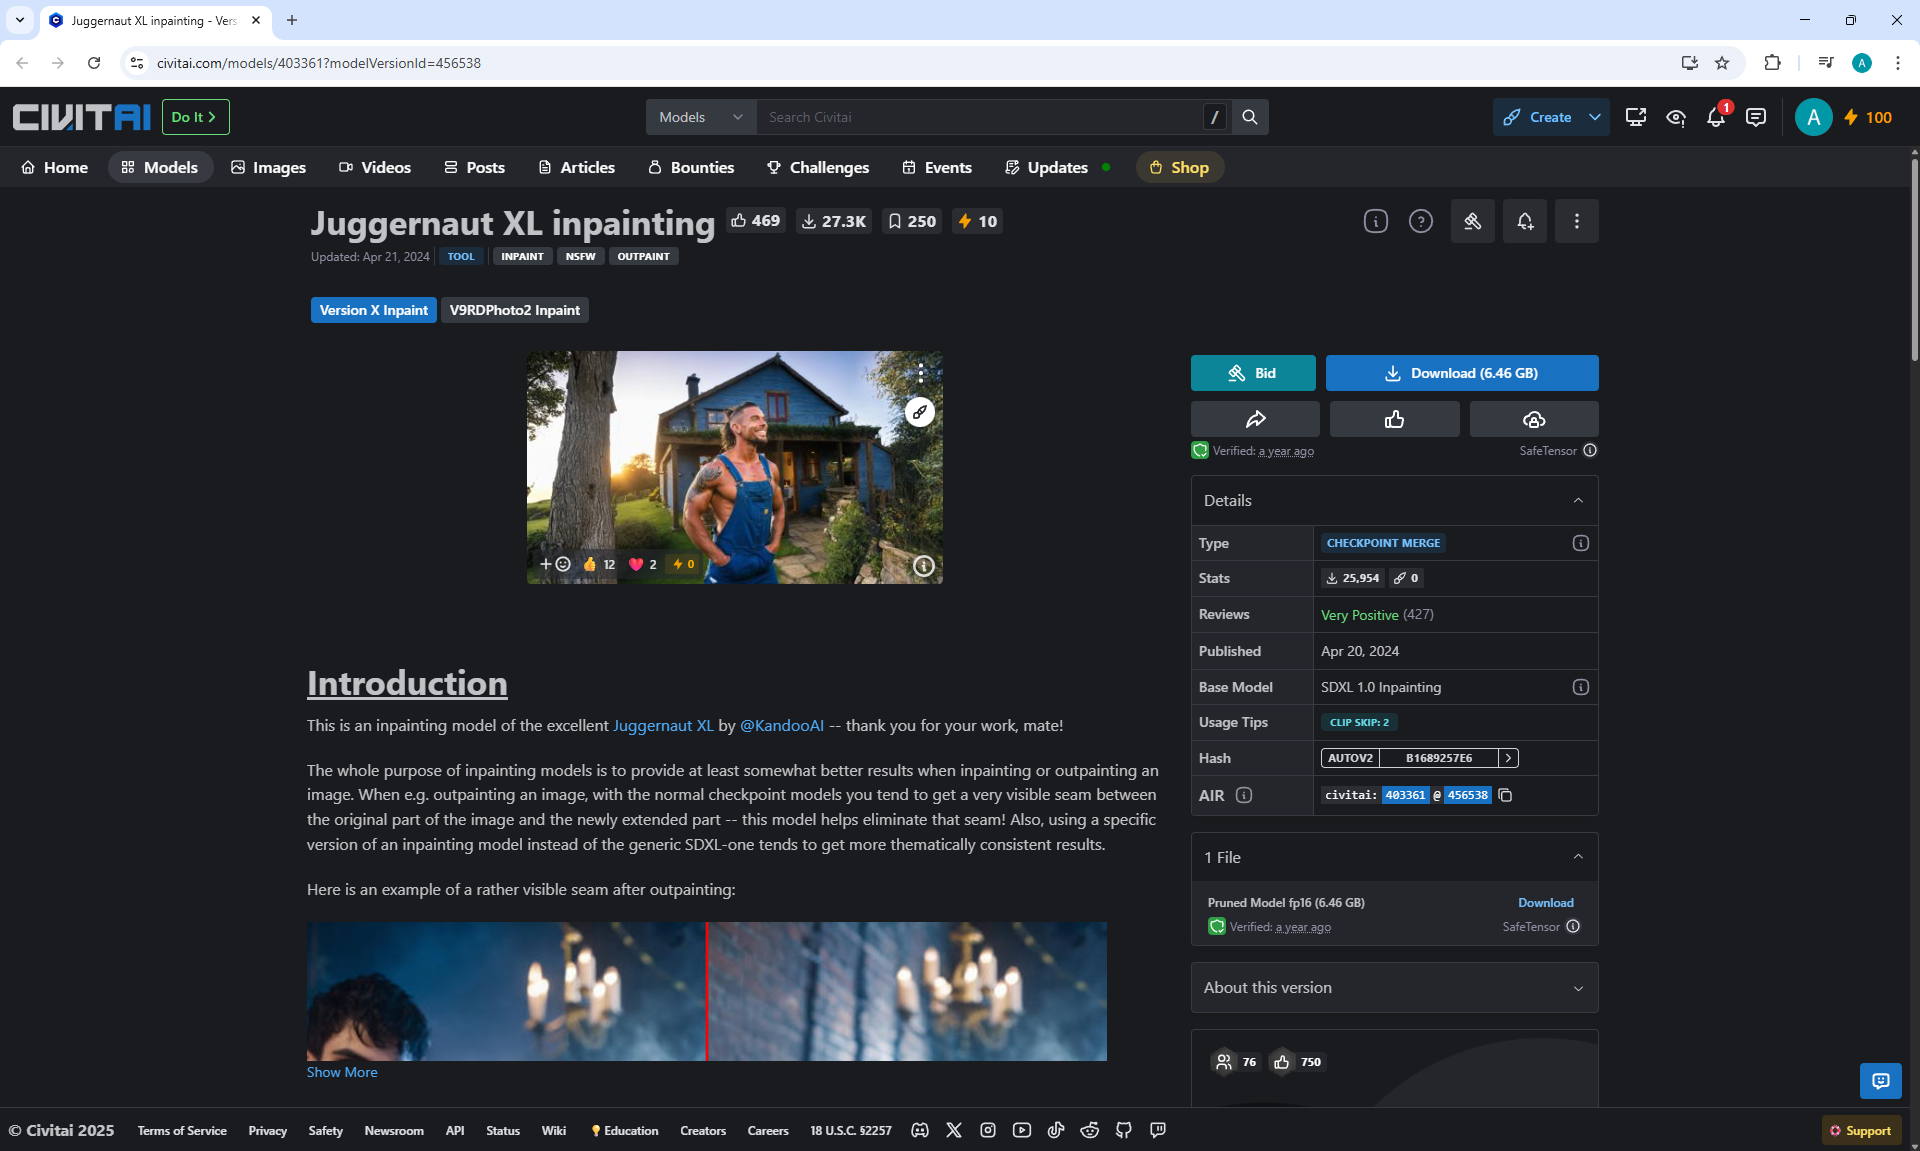Open the browsing visibility eye icon
Screen dimensions: 1920x1151
pyautogui.click(x=1676, y=118)
